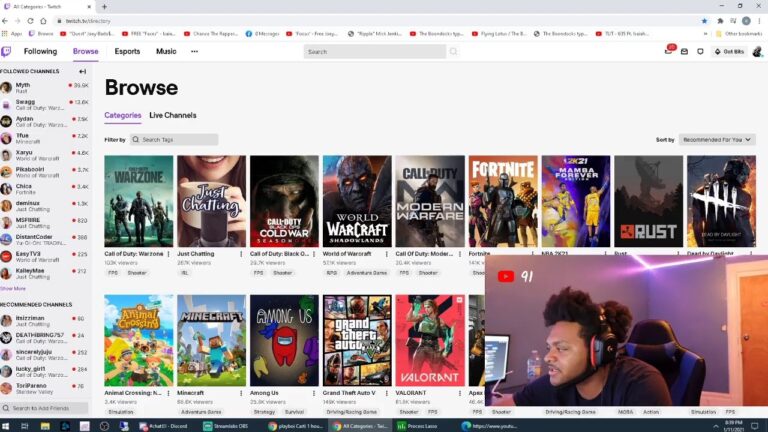
Task: Open options menu for World of Warcraft
Action: (387, 254)
